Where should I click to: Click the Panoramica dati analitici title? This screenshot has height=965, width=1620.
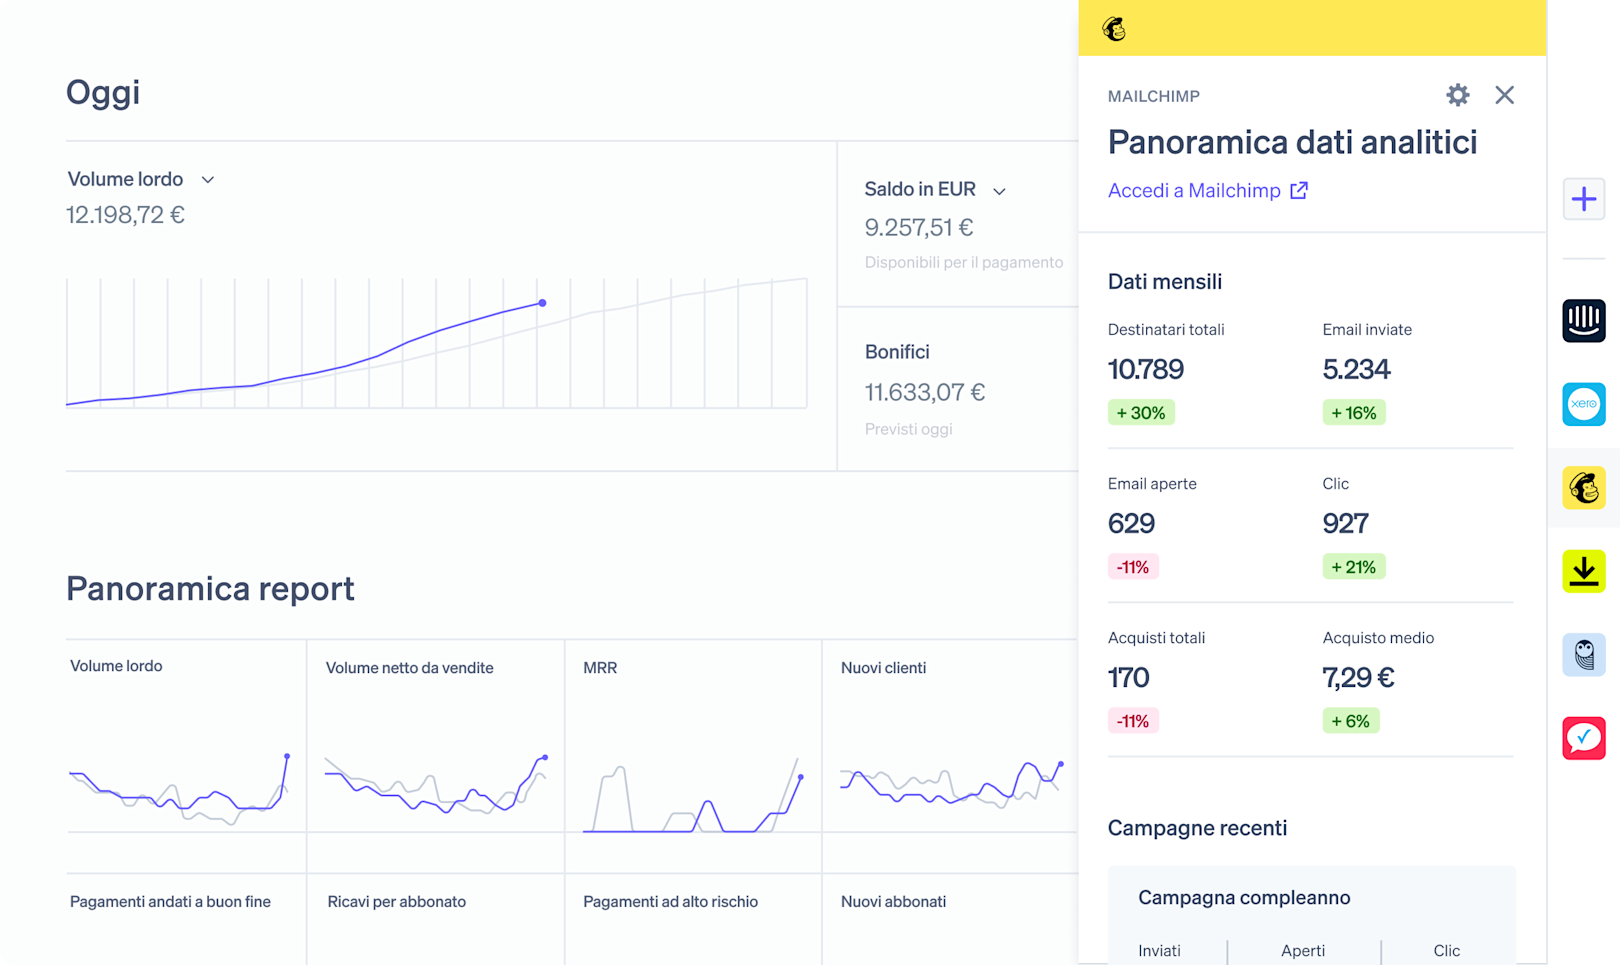point(1292,143)
